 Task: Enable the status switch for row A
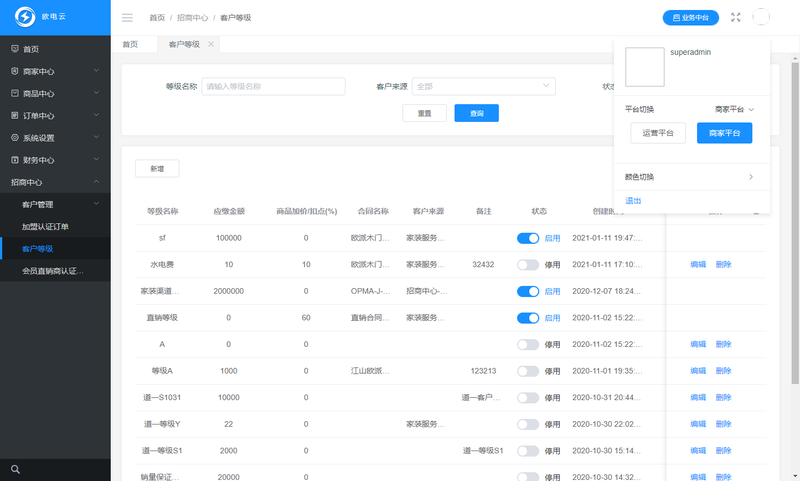[528, 344]
